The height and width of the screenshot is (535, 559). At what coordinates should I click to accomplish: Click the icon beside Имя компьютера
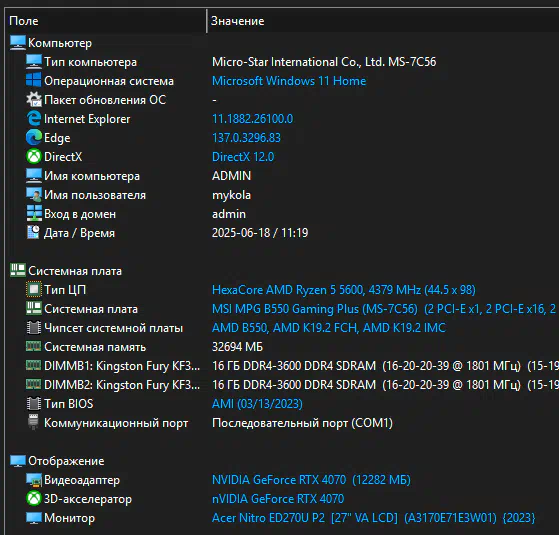34,176
